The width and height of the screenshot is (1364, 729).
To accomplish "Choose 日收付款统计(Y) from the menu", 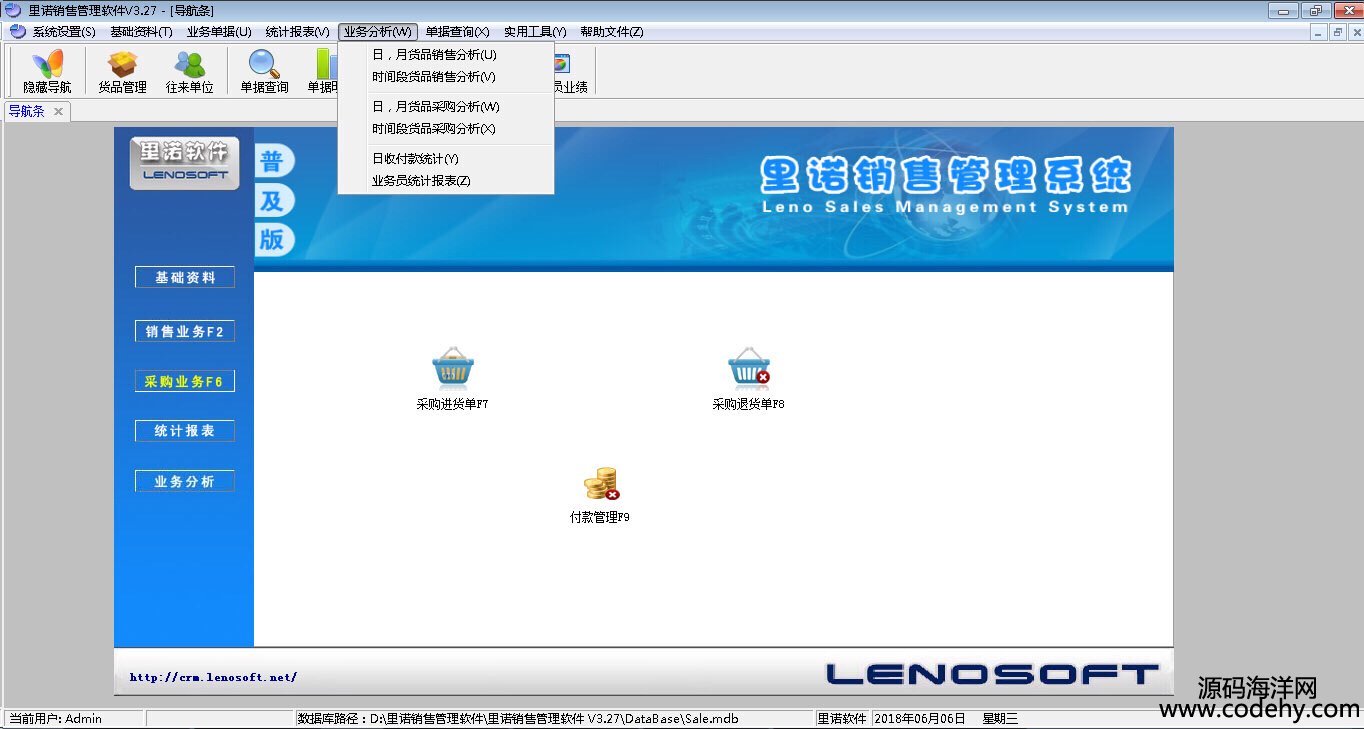I will tap(446, 159).
